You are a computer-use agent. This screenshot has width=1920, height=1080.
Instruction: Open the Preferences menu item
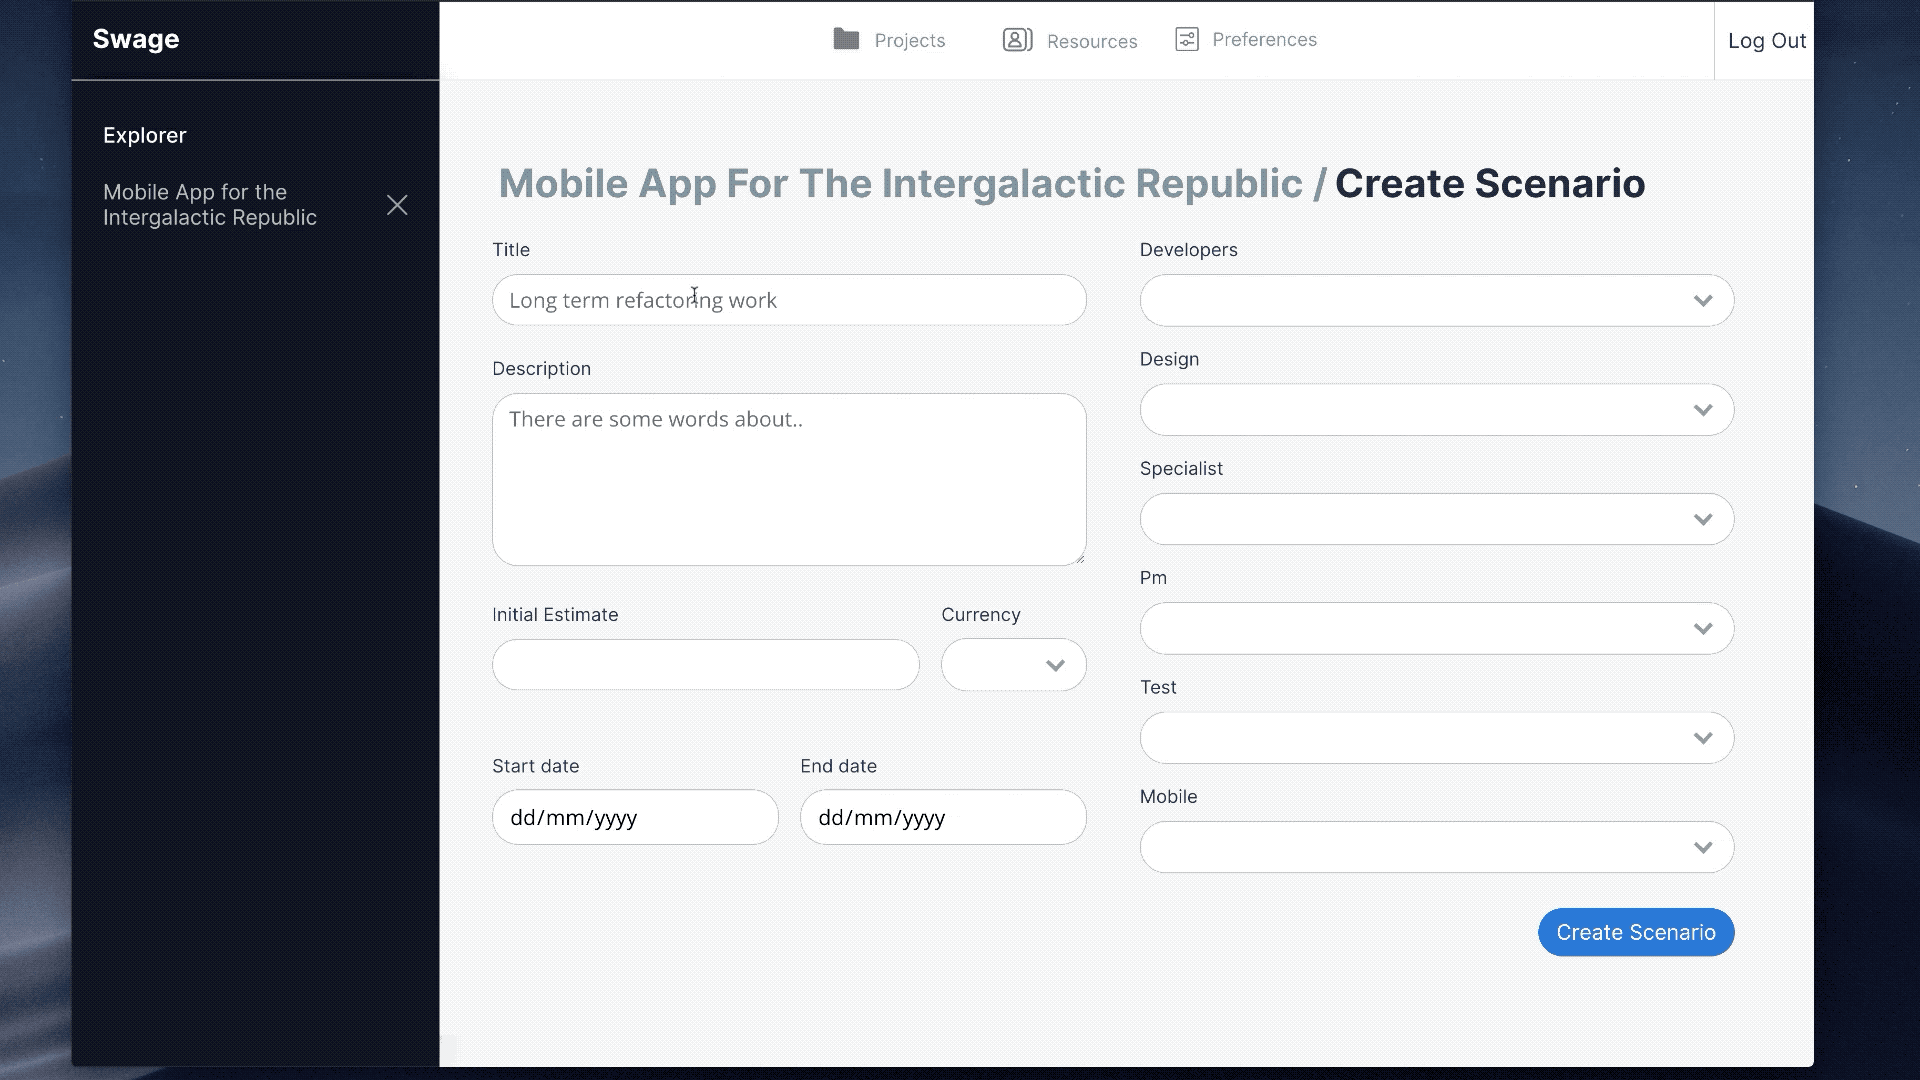1264,40
